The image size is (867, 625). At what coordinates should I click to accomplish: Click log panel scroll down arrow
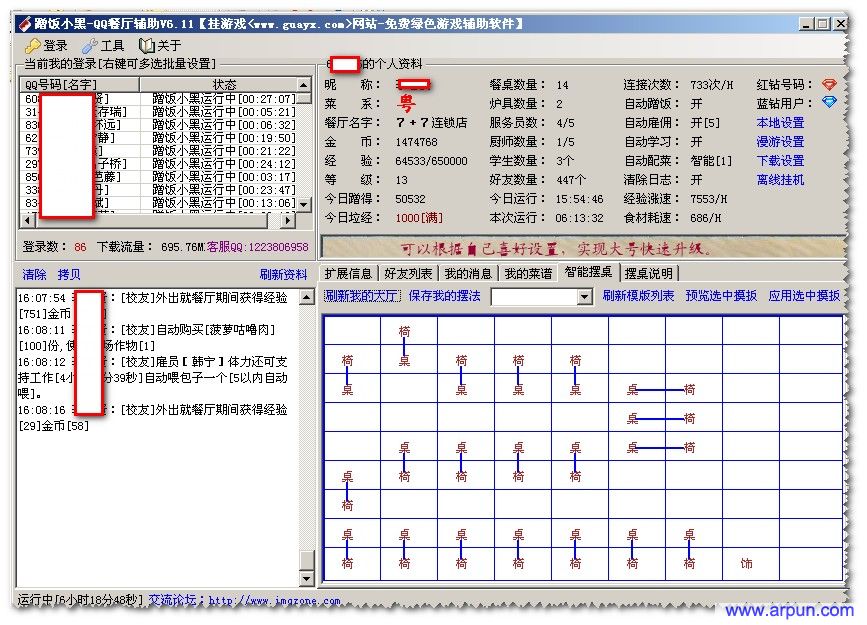[x=306, y=579]
